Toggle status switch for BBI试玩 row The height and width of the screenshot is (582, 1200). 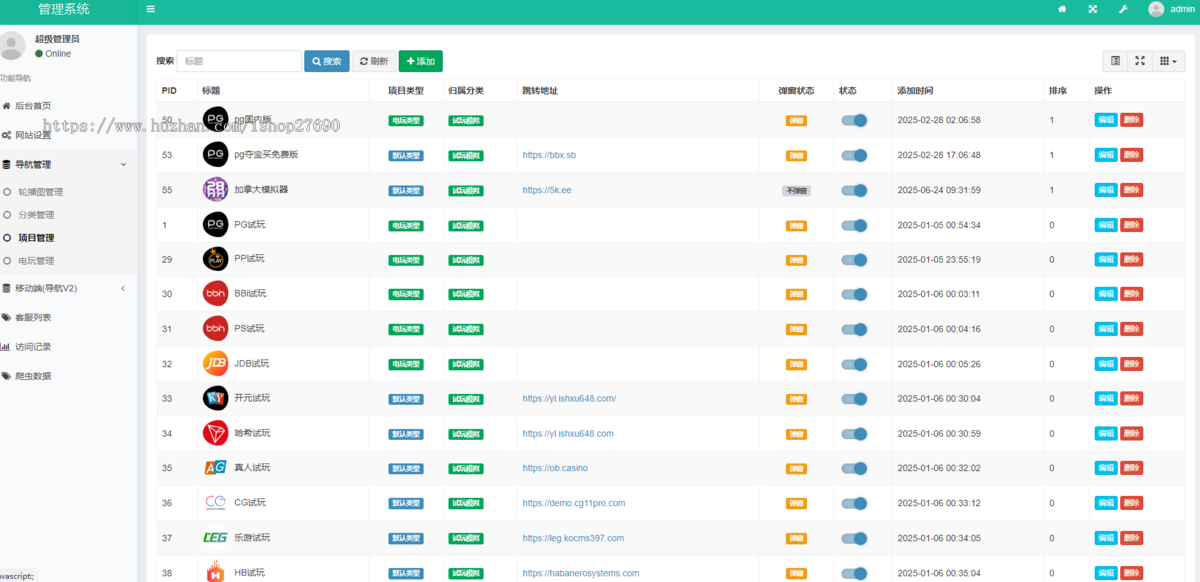pyautogui.click(x=854, y=294)
